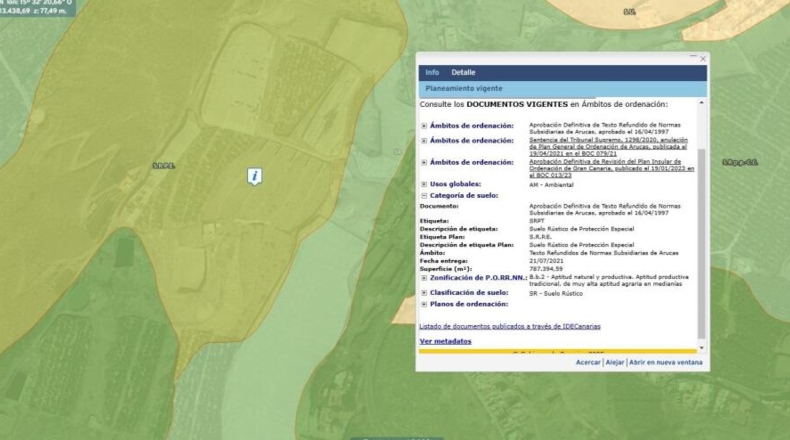
Task: Expand Ámbitos de ordenación for Plan Insular revision
Action: pyautogui.click(x=424, y=163)
